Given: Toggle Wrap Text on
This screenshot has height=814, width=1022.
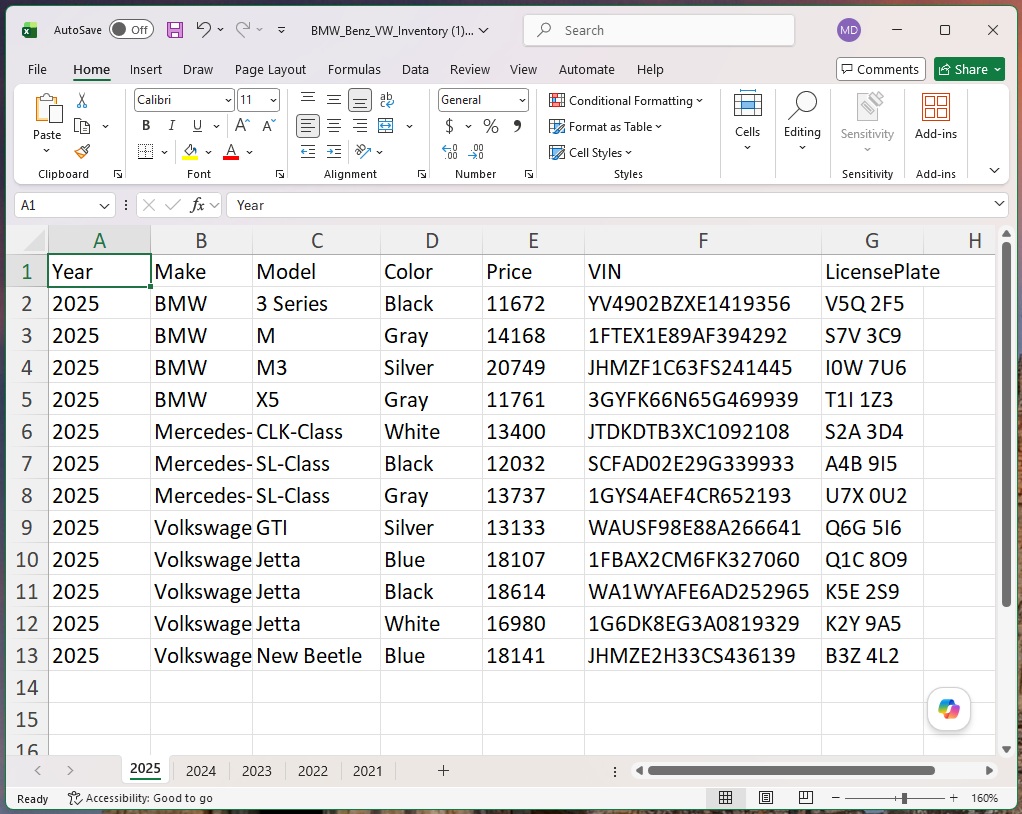Looking at the screenshot, I should coord(386,100).
